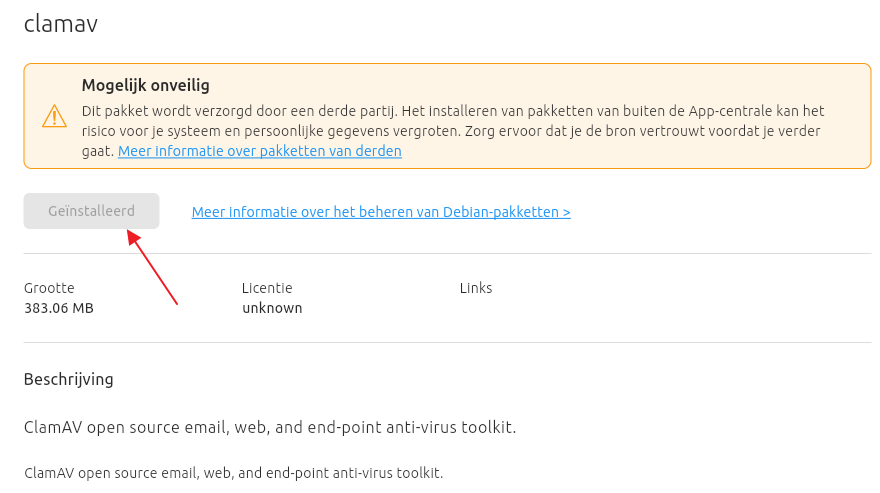Viewport: 880px width, 493px height.
Task: Select the 'unknown' licence value
Action: 272,308
